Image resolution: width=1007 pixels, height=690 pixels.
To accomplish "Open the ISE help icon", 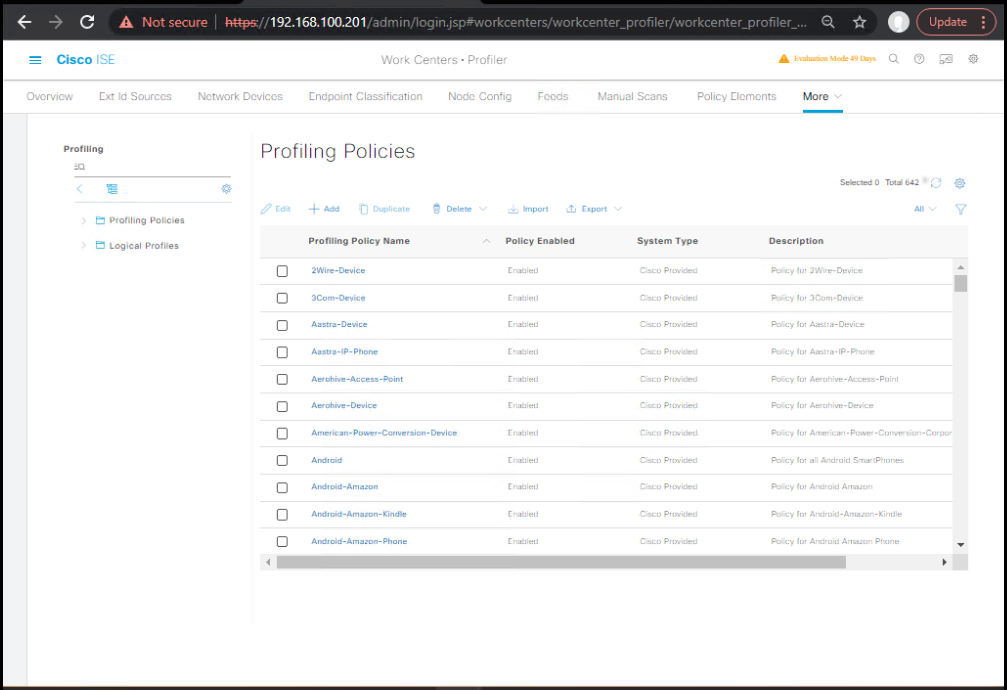I will [919, 58].
